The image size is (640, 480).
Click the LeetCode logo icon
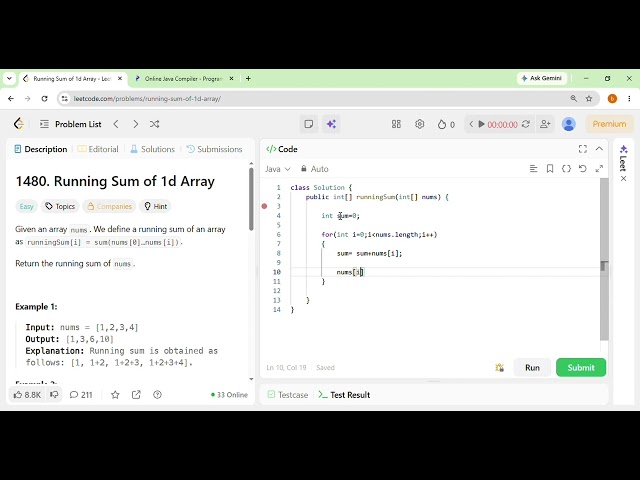[x=19, y=124]
